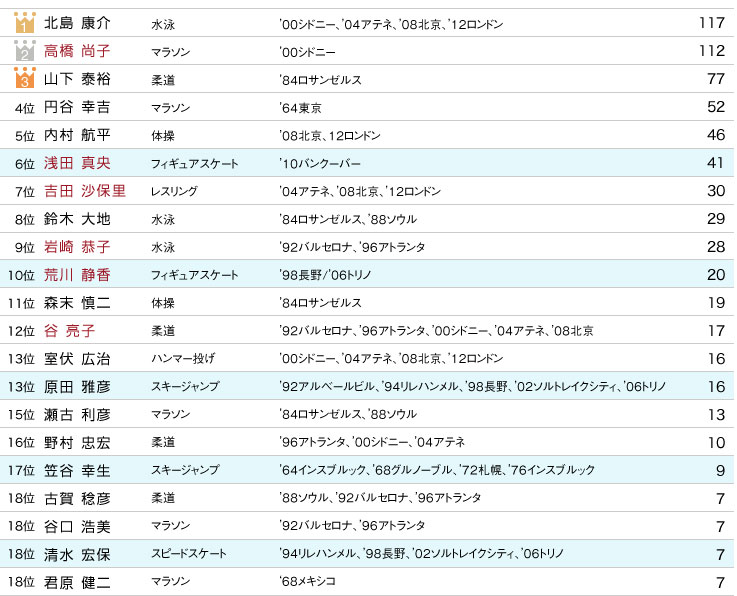Select the name 原田 雅彦
This screenshot has width=737, height=596.
point(77,386)
